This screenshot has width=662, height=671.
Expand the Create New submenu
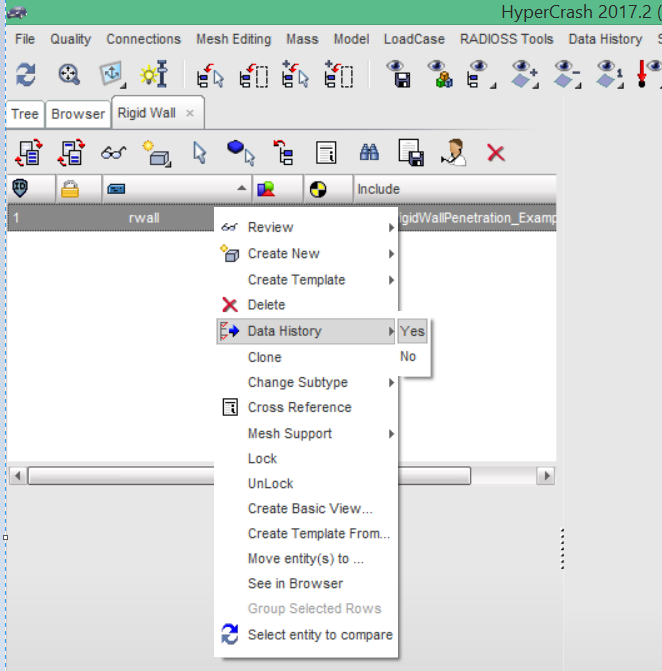pyautogui.click(x=306, y=253)
